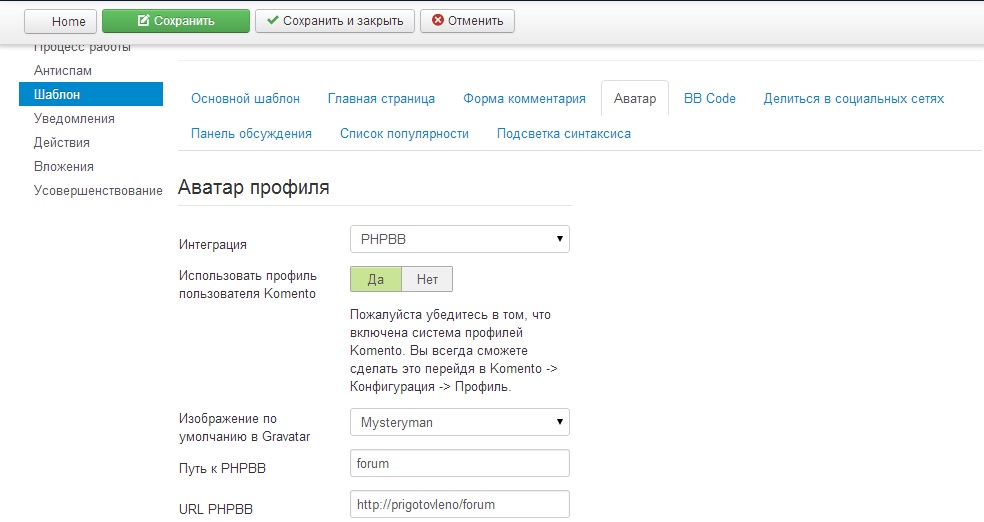Viewport: 984px width, 522px height.
Task: Click the URL PHPBB text field
Action: pyautogui.click(x=459, y=504)
